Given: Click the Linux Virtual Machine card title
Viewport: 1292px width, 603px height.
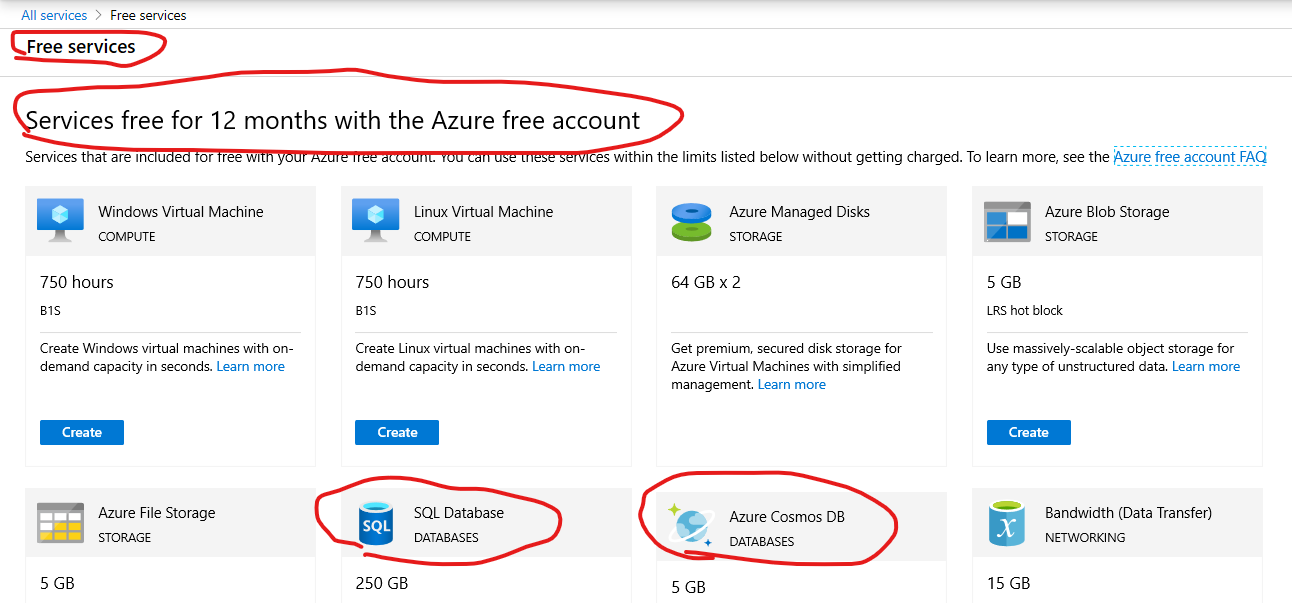Looking at the screenshot, I should [484, 212].
